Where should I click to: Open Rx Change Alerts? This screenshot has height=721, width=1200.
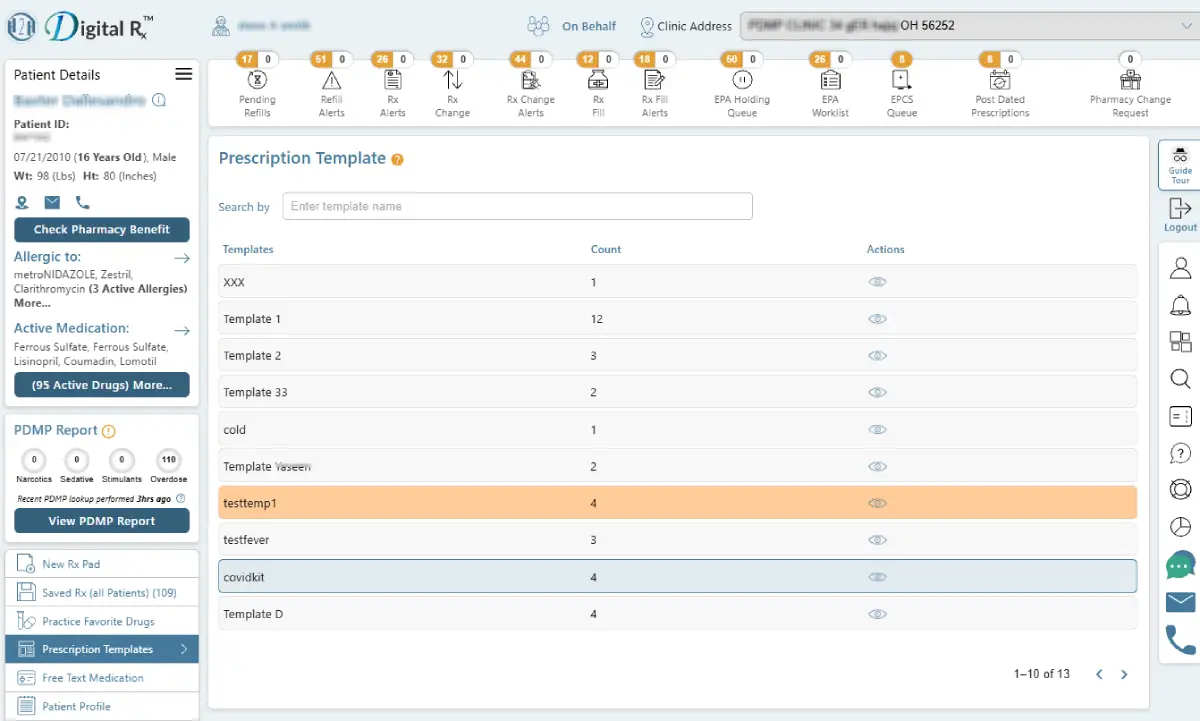531,88
